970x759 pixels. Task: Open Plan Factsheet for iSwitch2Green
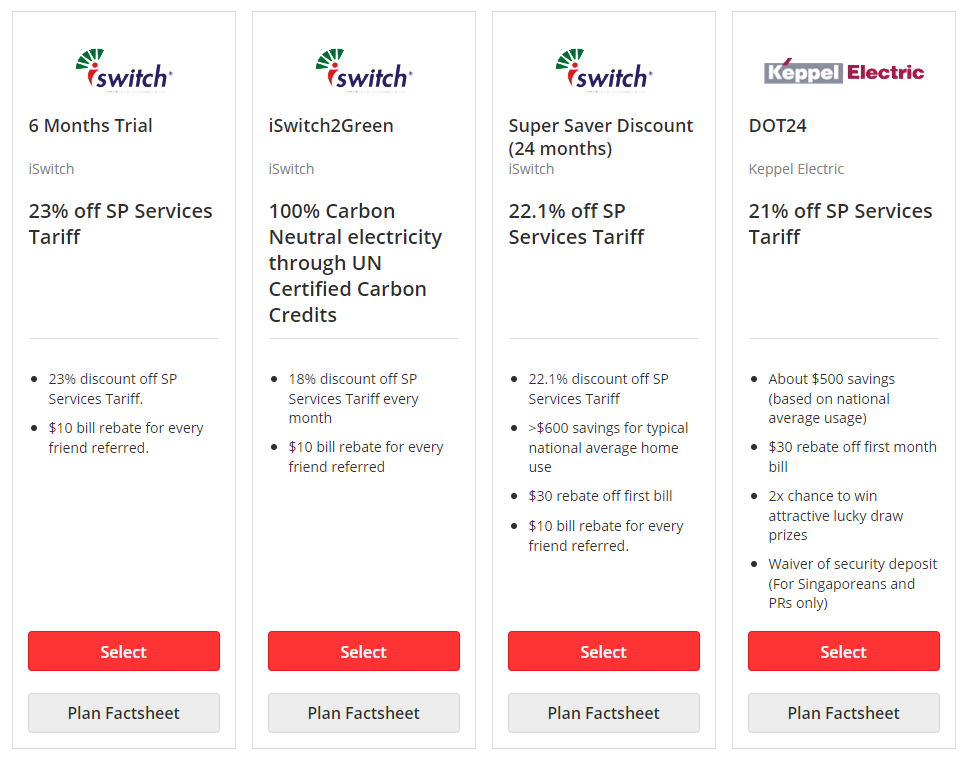point(364,713)
